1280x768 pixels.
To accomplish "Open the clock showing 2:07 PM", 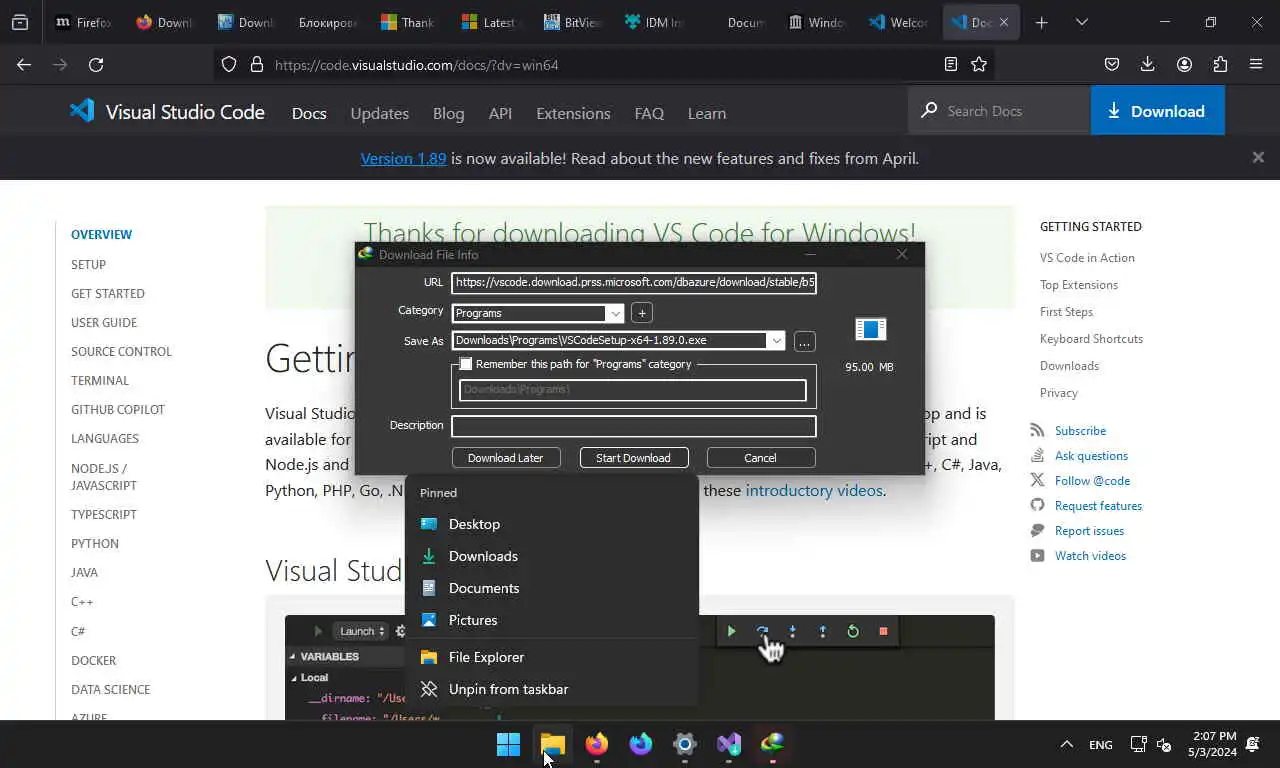I will coord(1213,744).
